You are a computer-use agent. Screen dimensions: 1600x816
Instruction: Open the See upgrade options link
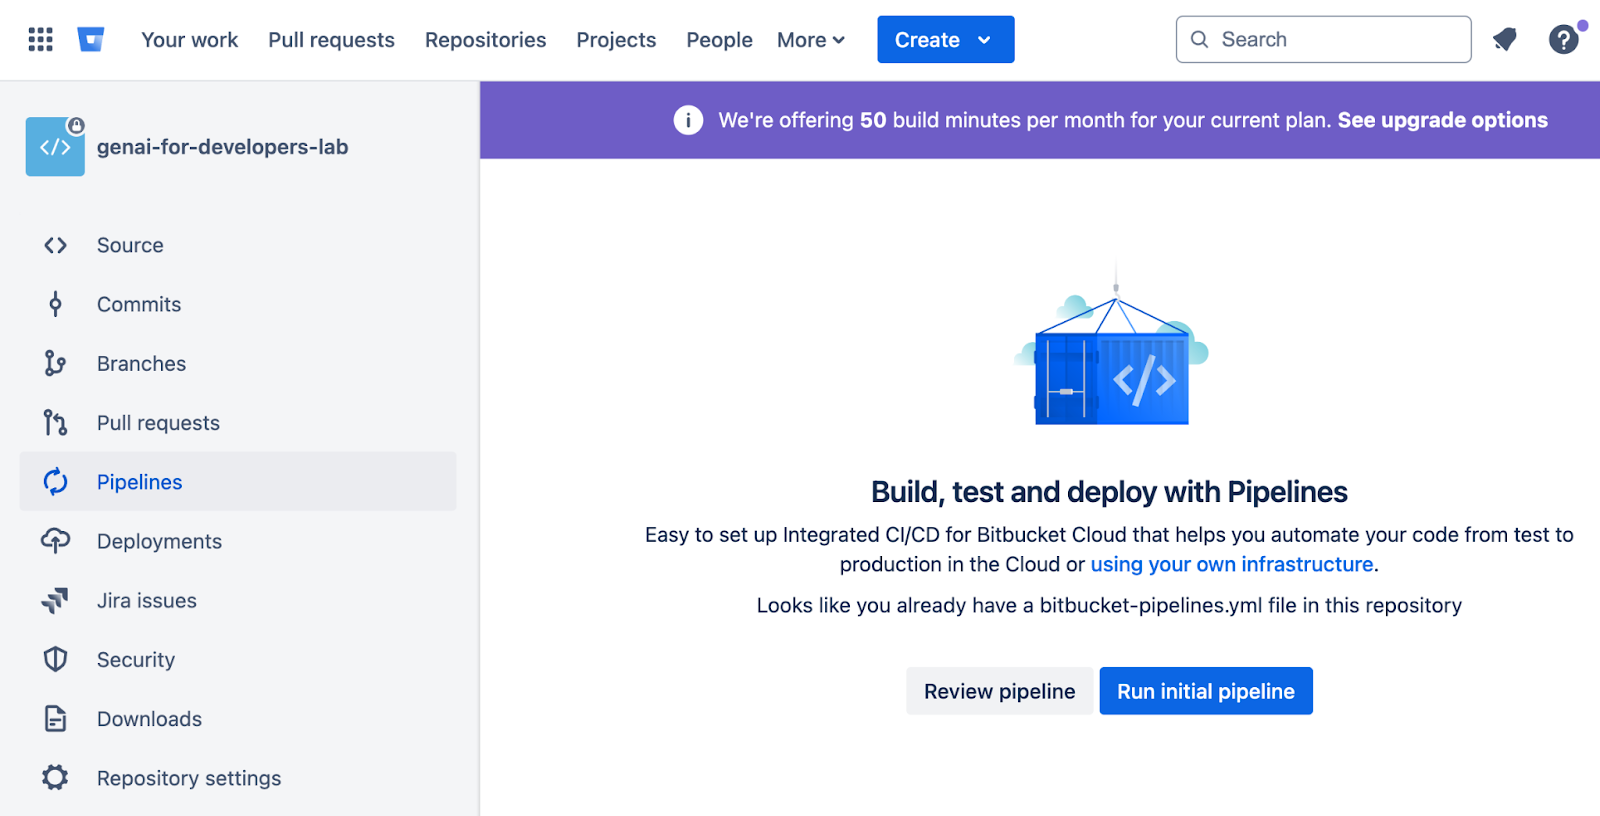[1442, 120]
